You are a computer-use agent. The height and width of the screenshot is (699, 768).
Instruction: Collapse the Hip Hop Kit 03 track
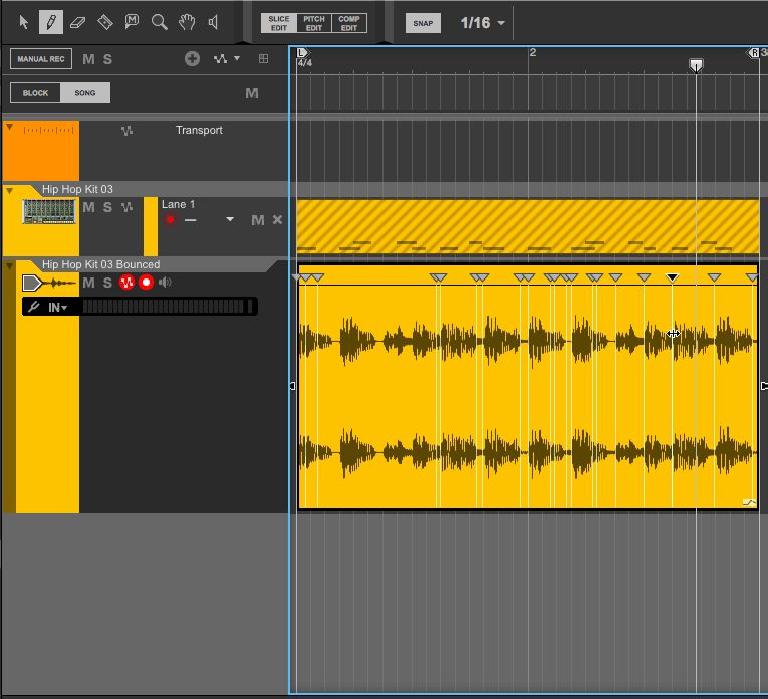click(x=9, y=190)
